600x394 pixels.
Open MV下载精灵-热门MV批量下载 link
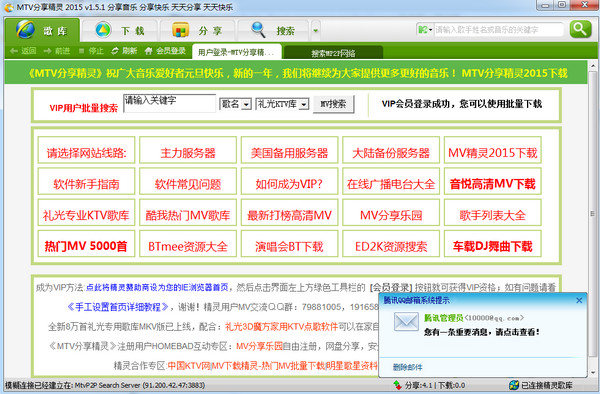tap(268, 365)
